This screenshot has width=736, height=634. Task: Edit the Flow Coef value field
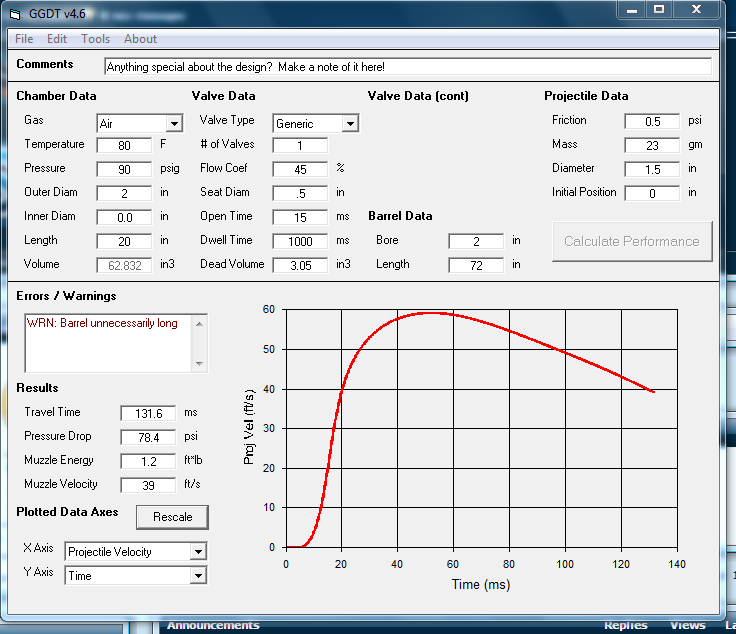coord(300,169)
